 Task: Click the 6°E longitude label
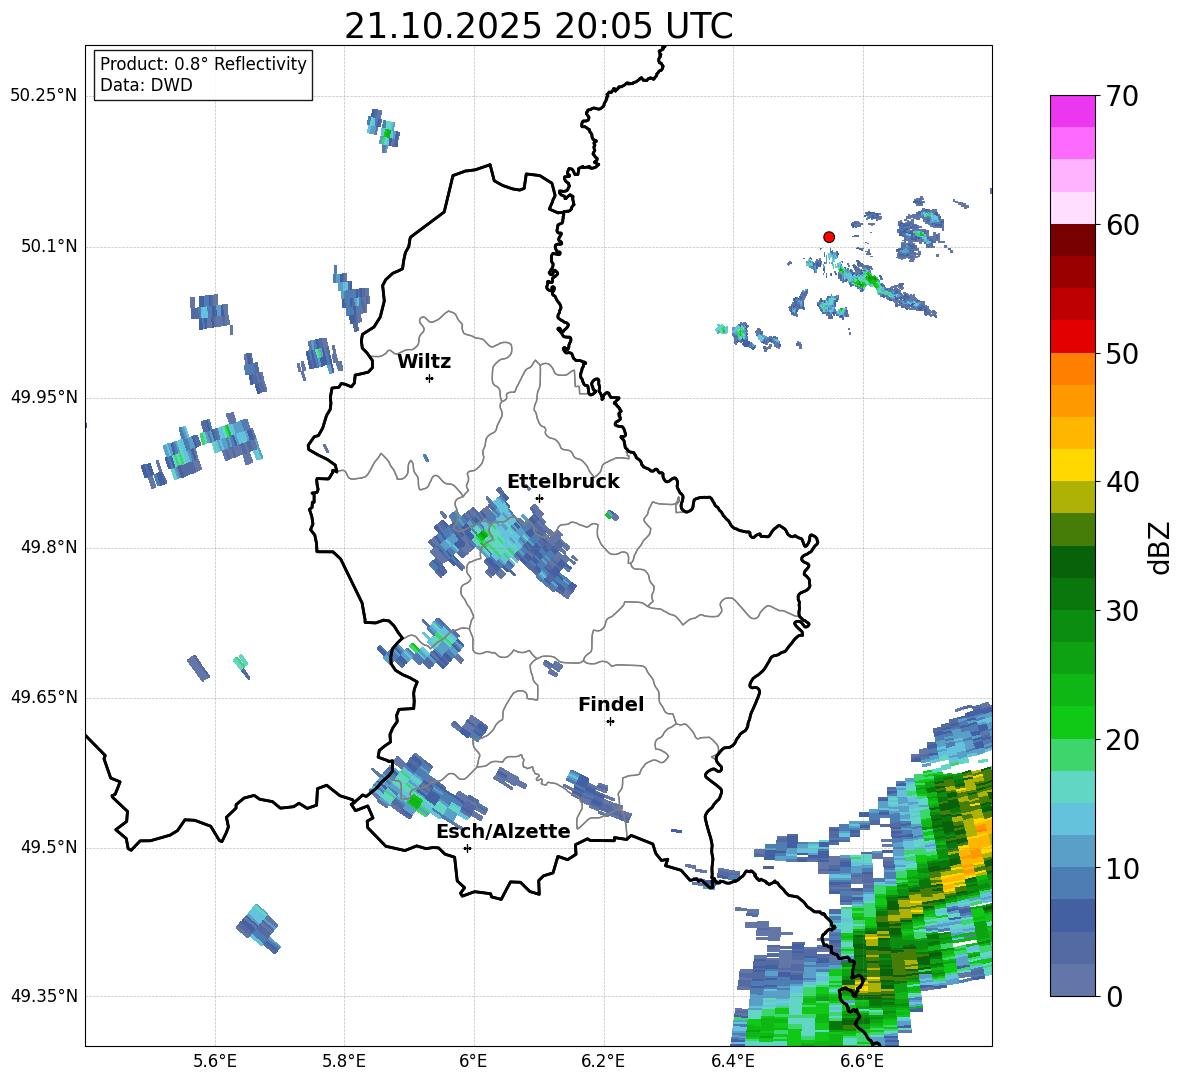tap(473, 1061)
